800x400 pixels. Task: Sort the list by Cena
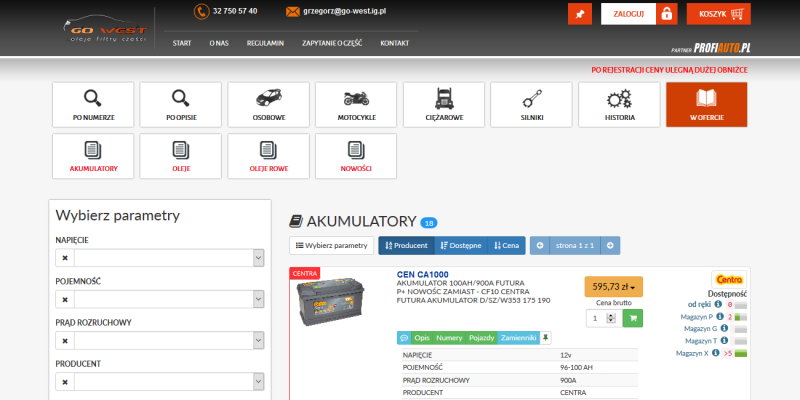coord(507,245)
